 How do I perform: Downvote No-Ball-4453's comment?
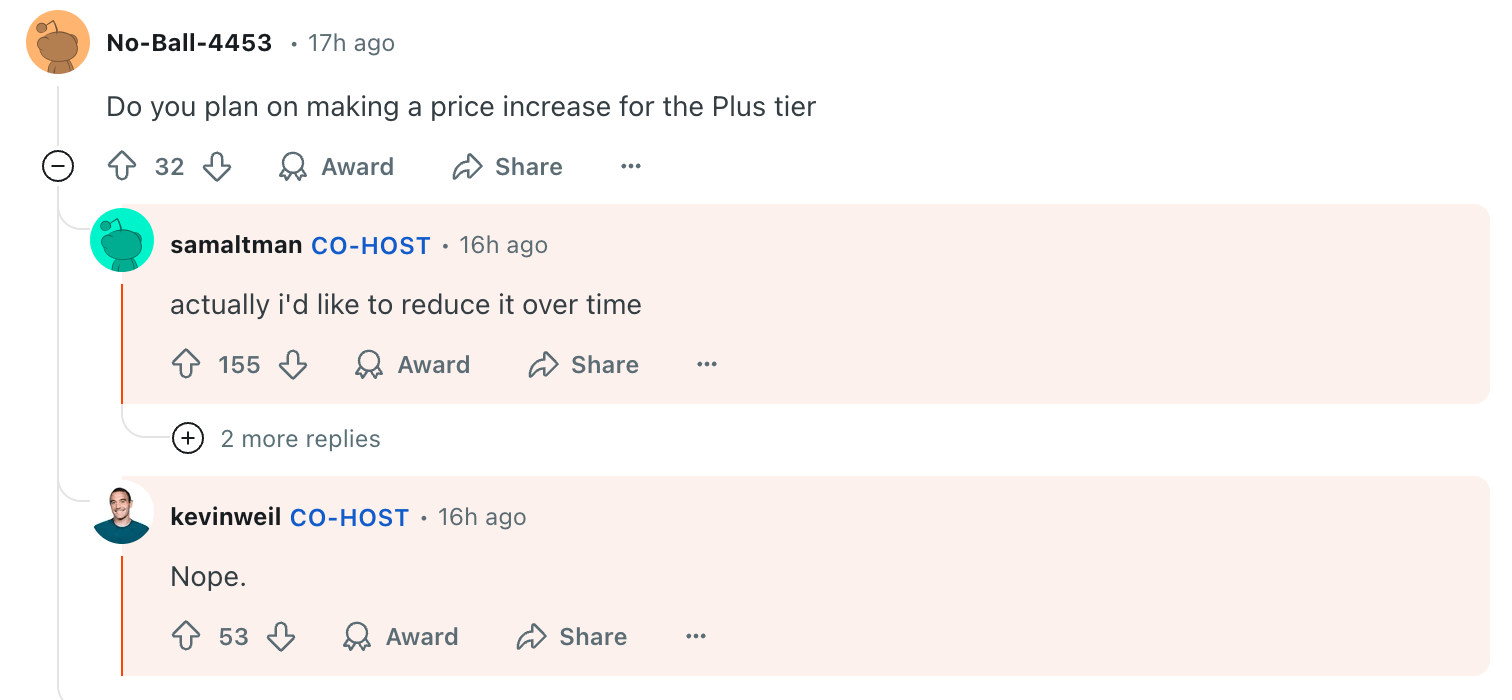(217, 167)
